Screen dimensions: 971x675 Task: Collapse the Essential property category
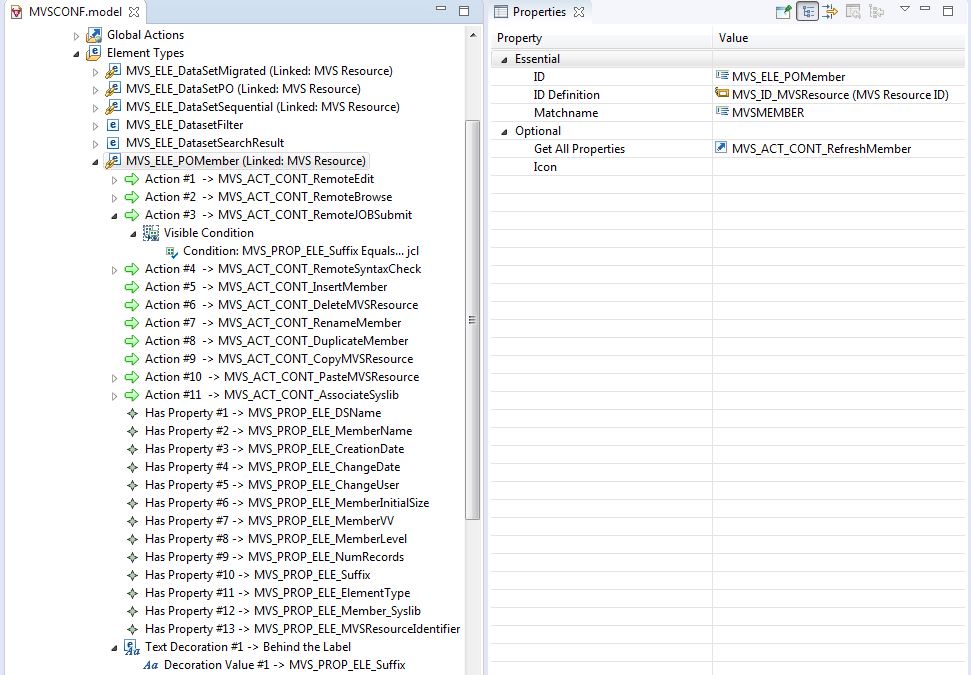point(505,59)
